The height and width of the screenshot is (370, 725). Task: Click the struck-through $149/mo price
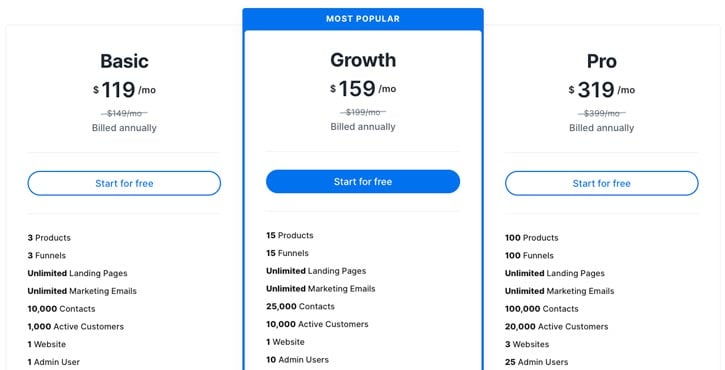coord(124,113)
